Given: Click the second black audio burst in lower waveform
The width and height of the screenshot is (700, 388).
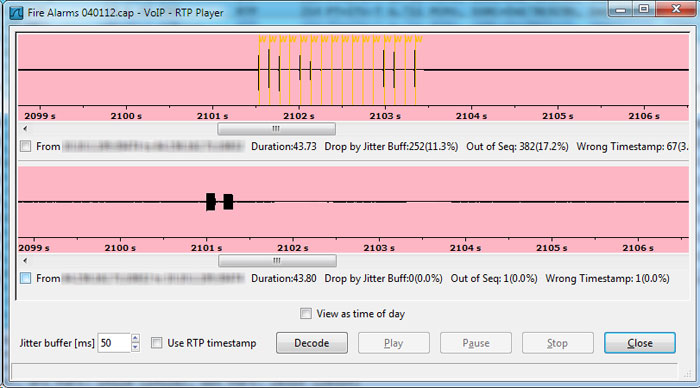Looking at the screenshot, I should coord(228,202).
